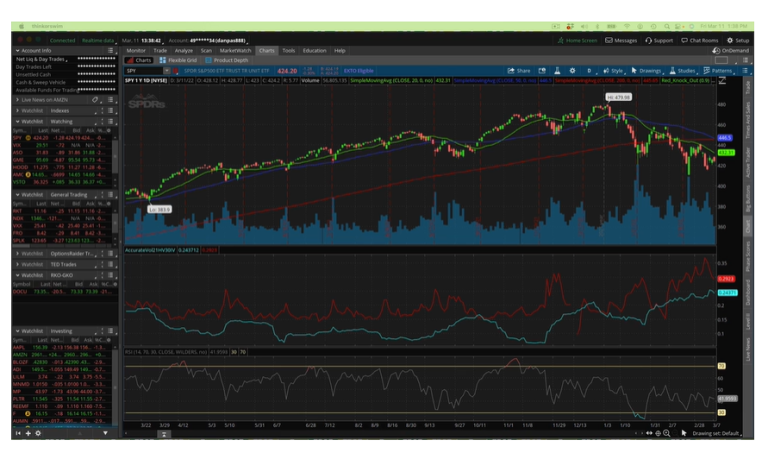Expand the OptionsRaider watchlist gadget
Screen dimensions: 768x459
[x=17, y=253]
